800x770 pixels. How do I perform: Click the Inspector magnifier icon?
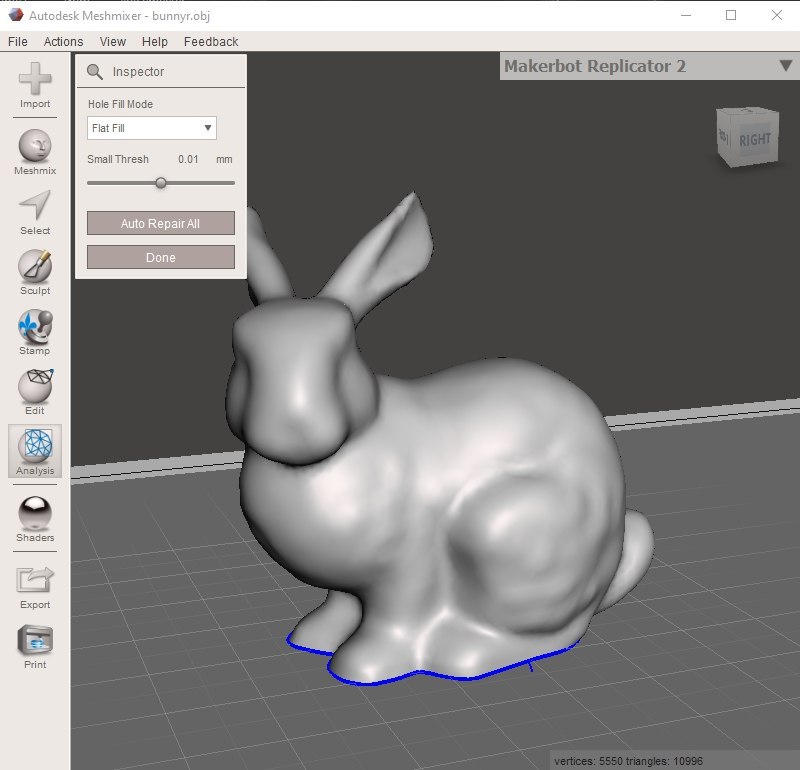pos(94,72)
